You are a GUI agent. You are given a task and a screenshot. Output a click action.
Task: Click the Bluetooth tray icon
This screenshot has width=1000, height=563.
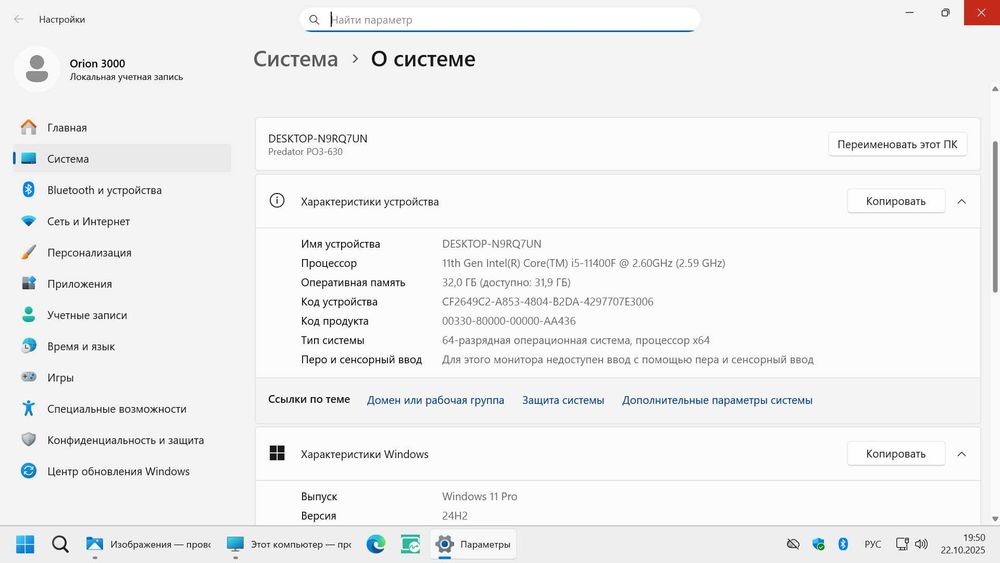[843, 544]
